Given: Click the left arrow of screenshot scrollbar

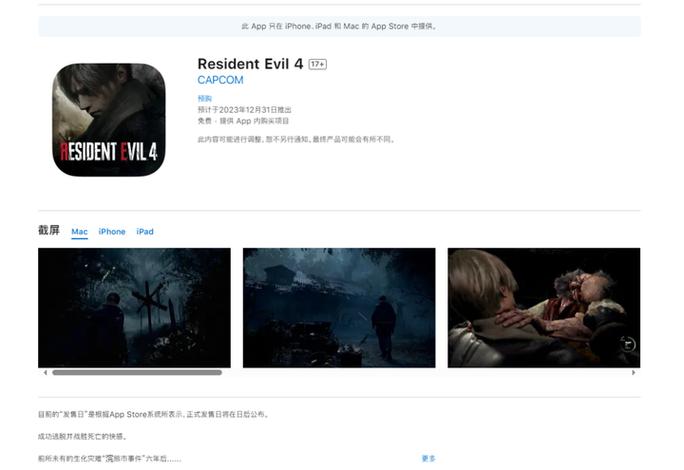Looking at the screenshot, I should tap(45, 373).
